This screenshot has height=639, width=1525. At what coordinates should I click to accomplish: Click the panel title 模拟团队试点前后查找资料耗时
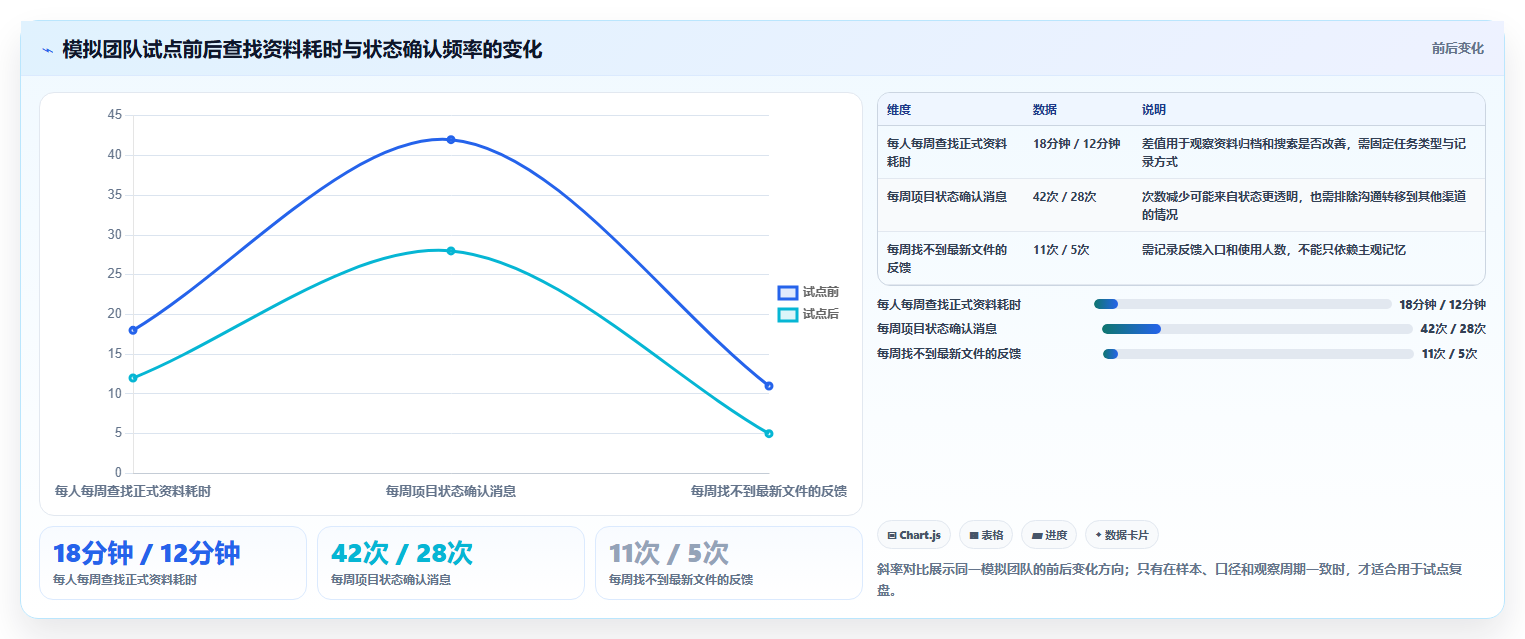click(x=302, y=49)
